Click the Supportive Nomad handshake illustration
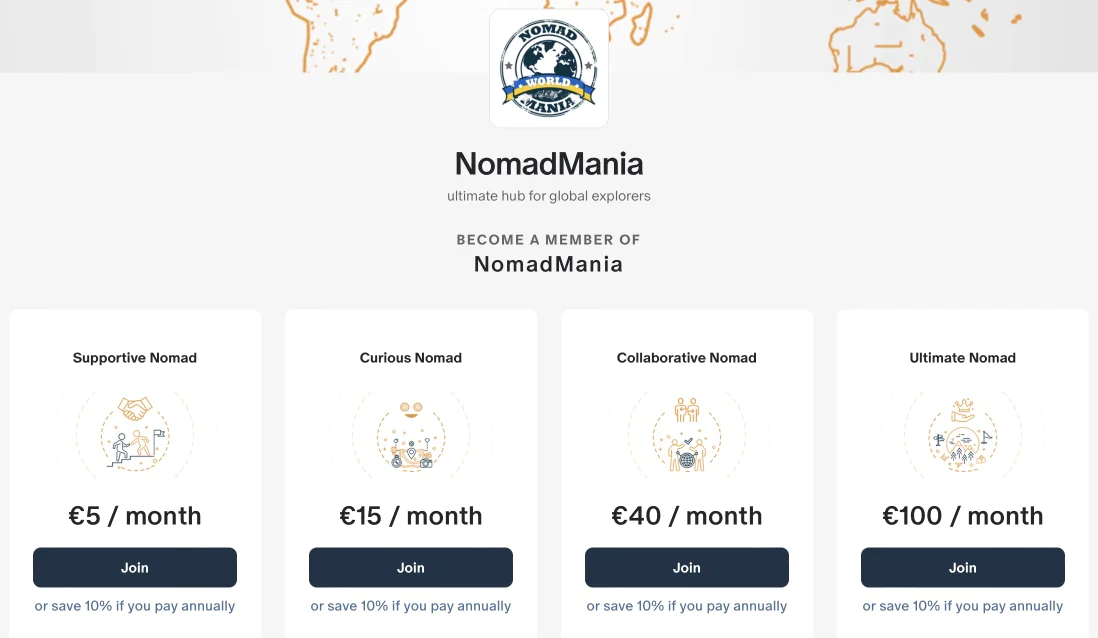The width and height of the screenshot is (1098, 638). point(135,435)
